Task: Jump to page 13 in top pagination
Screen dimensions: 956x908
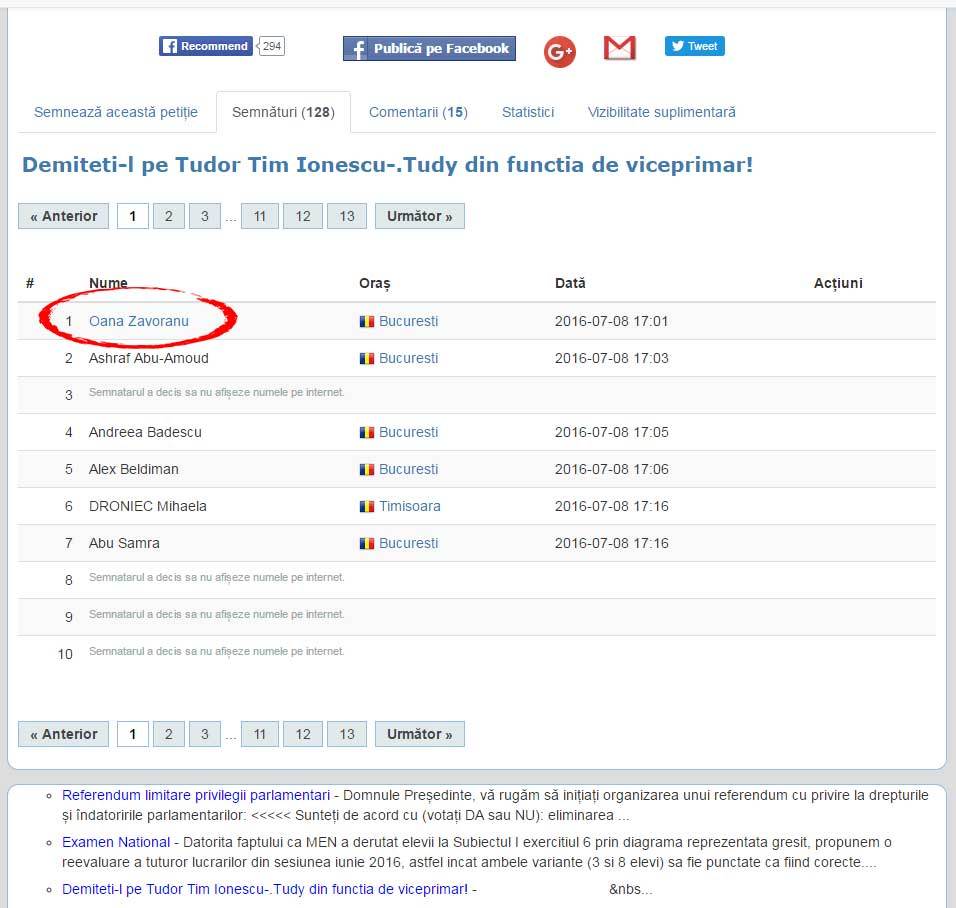Action: pos(347,216)
